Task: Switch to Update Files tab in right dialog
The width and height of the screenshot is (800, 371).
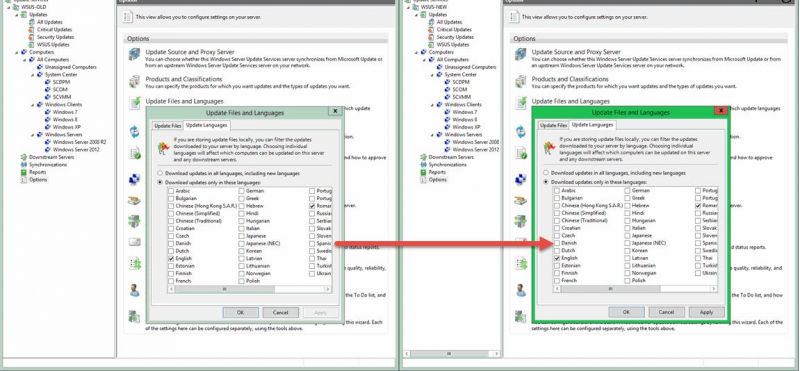Action: [x=554, y=125]
